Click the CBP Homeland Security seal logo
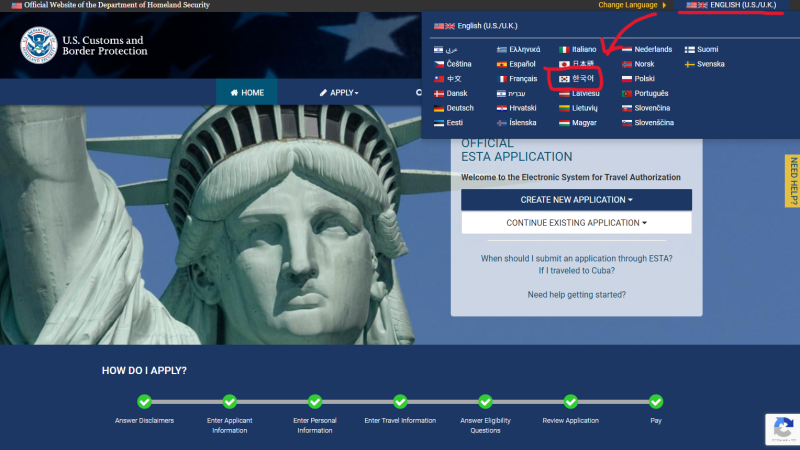 (x=39, y=45)
